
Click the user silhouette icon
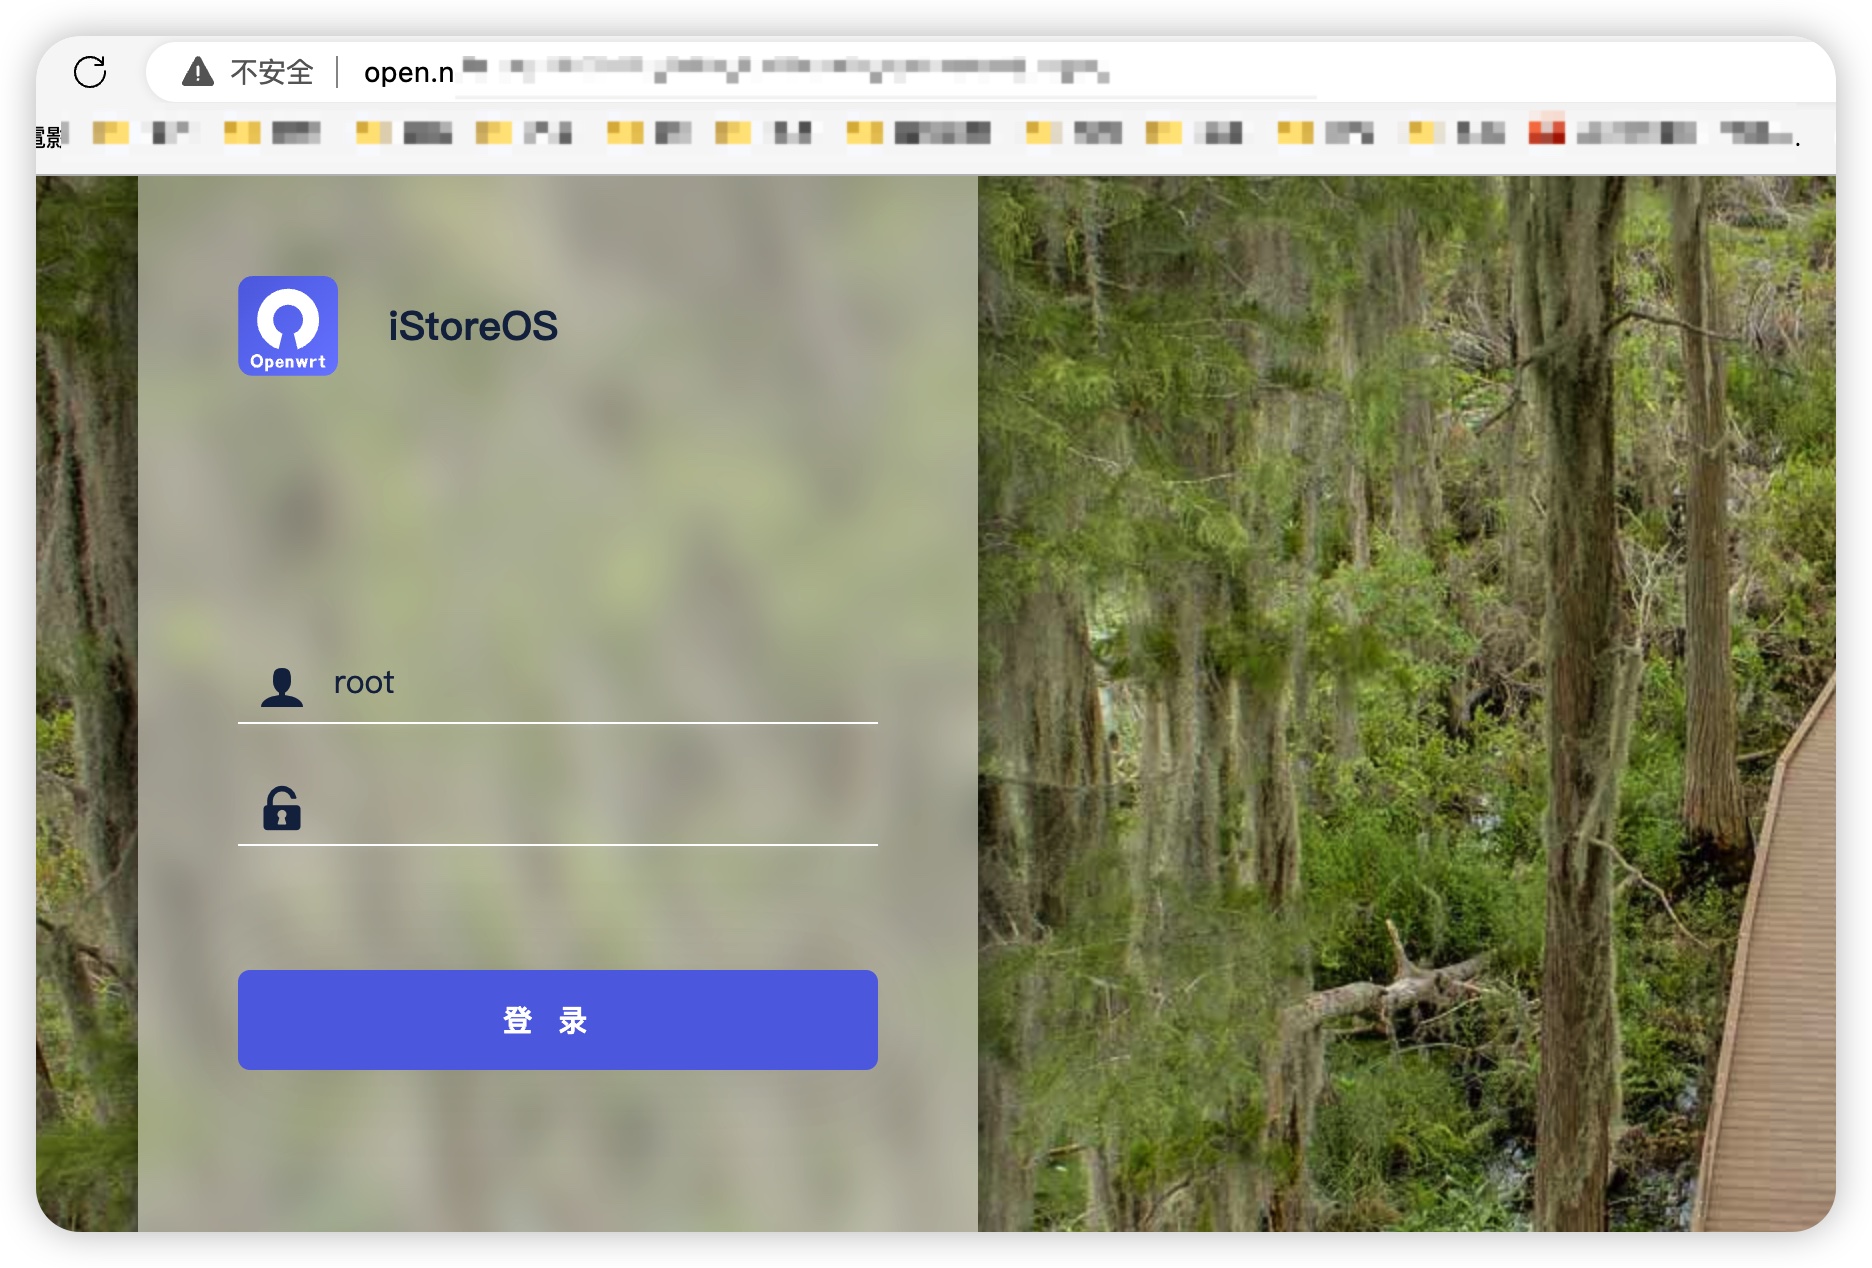click(282, 687)
